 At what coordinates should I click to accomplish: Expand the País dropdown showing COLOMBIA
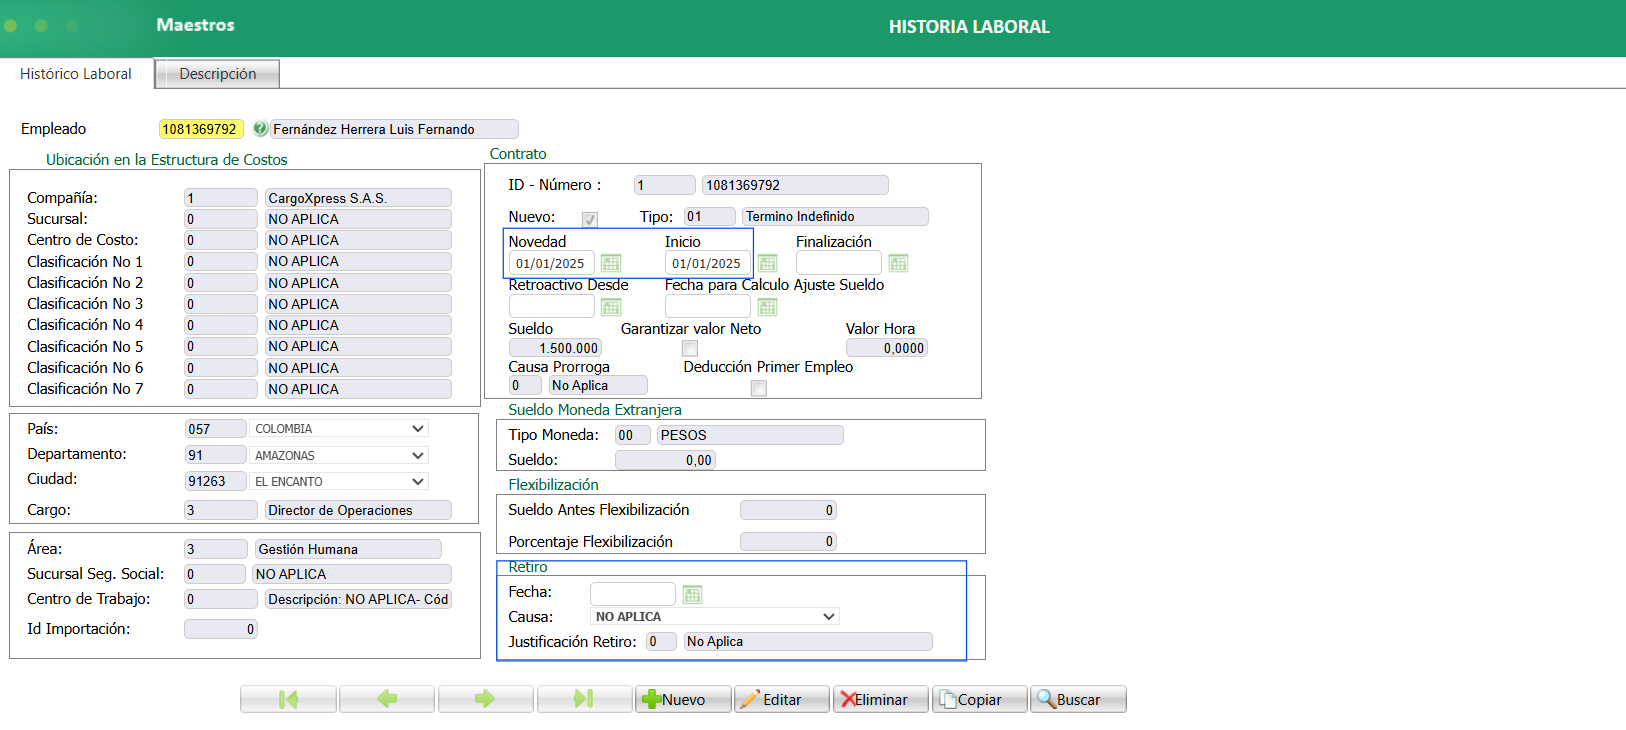tap(338, 429)
